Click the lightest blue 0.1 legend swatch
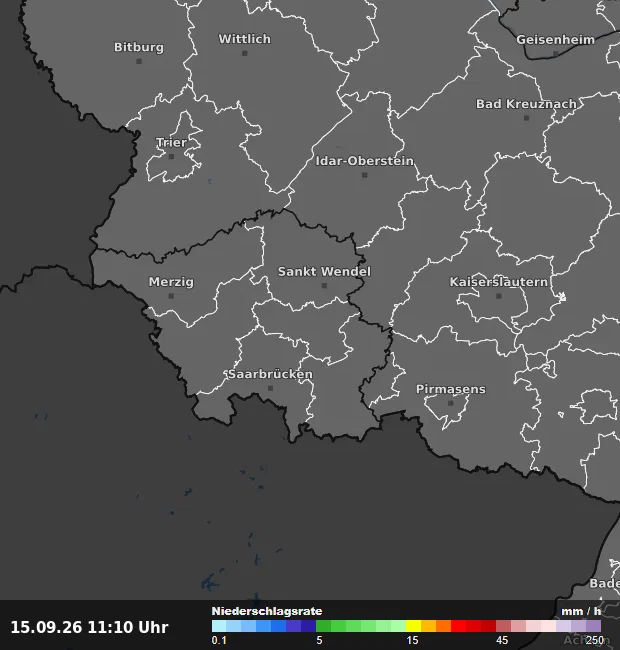 (219, 626)
